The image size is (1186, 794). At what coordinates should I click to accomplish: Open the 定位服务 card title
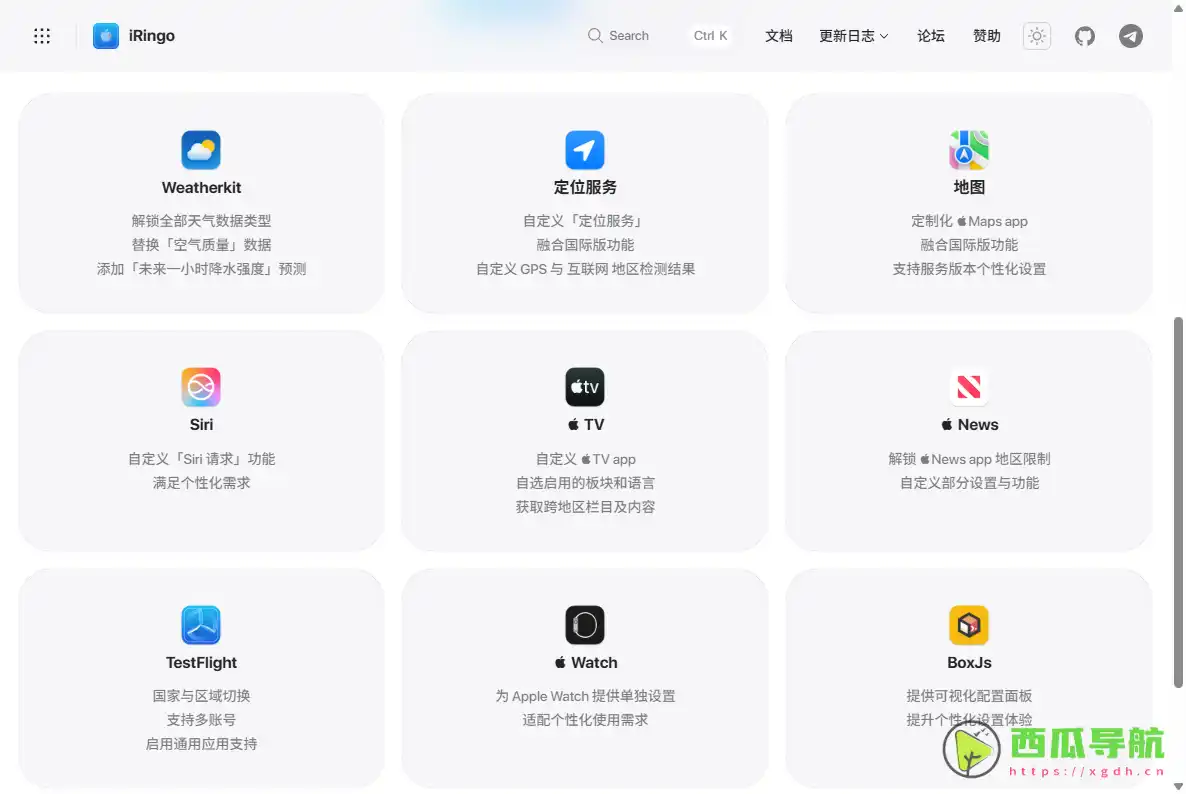click(585, 188)
